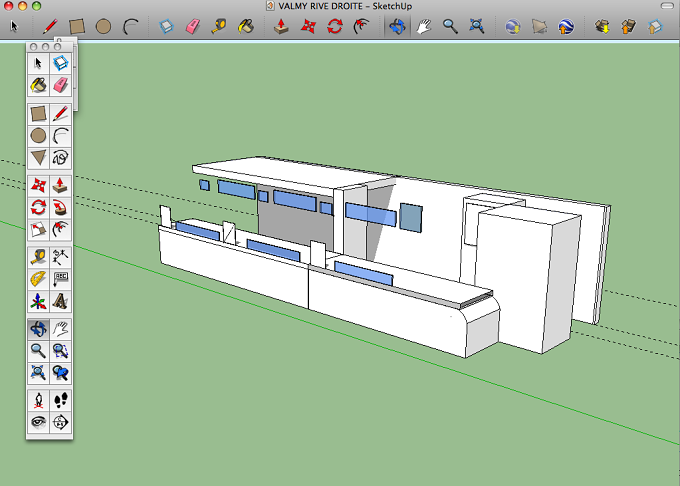The height and width of the screenshot is (486, 680).
Task: Activate the Protractor tool
Action: pyautogui.click(x=38, y=279)
